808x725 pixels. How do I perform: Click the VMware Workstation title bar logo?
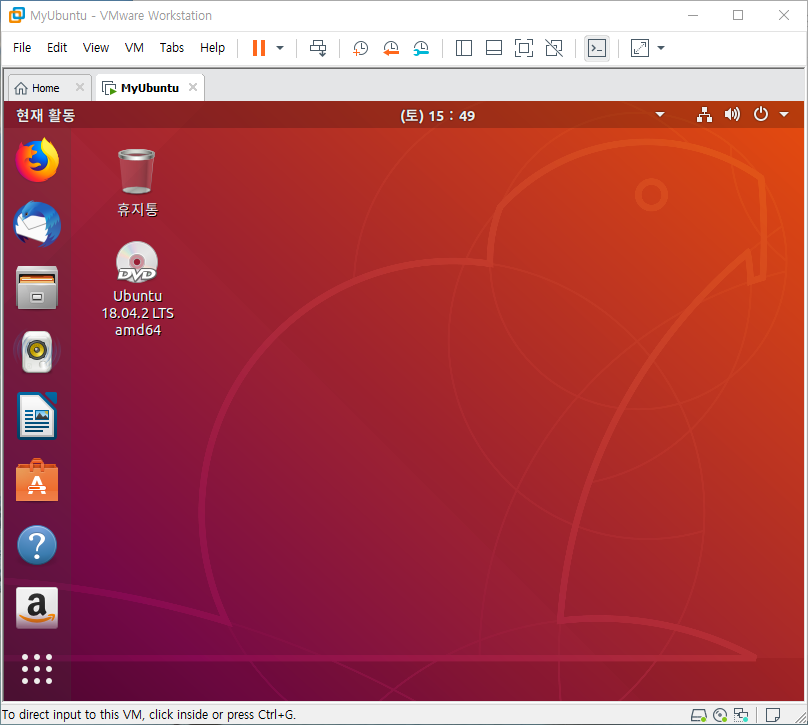[x=16, y=15]
